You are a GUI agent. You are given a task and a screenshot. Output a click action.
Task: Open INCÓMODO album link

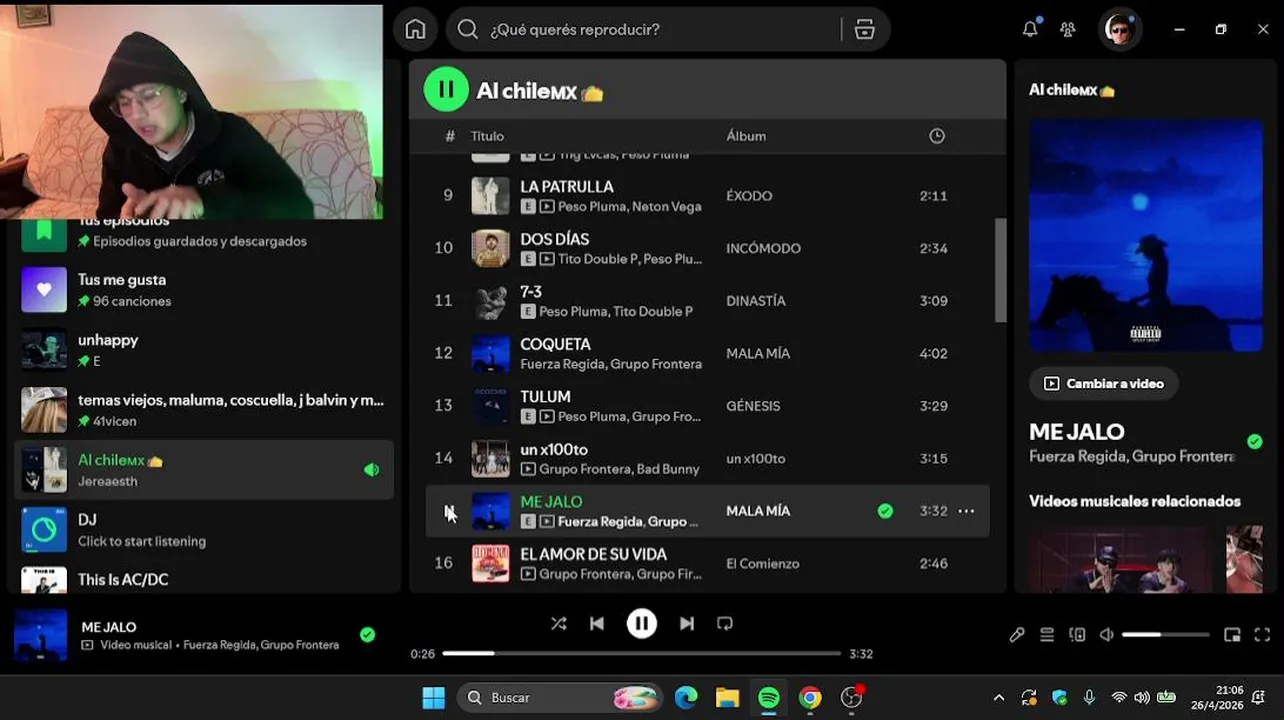pos(763,248)
